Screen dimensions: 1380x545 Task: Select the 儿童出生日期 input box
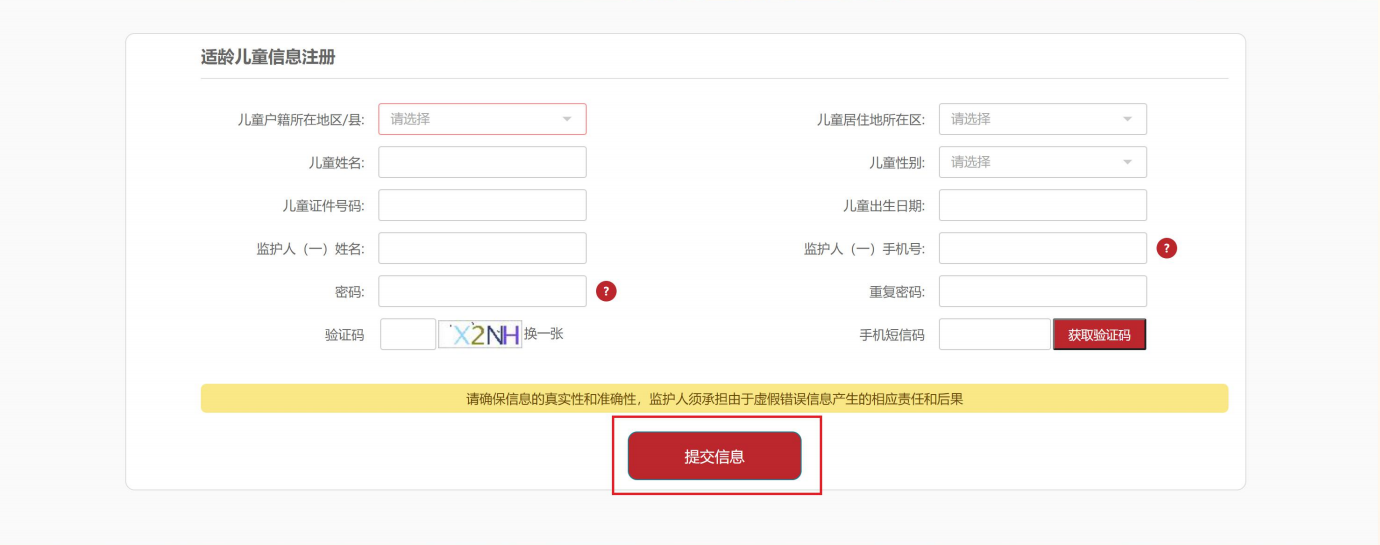(x=1042, y=205)
